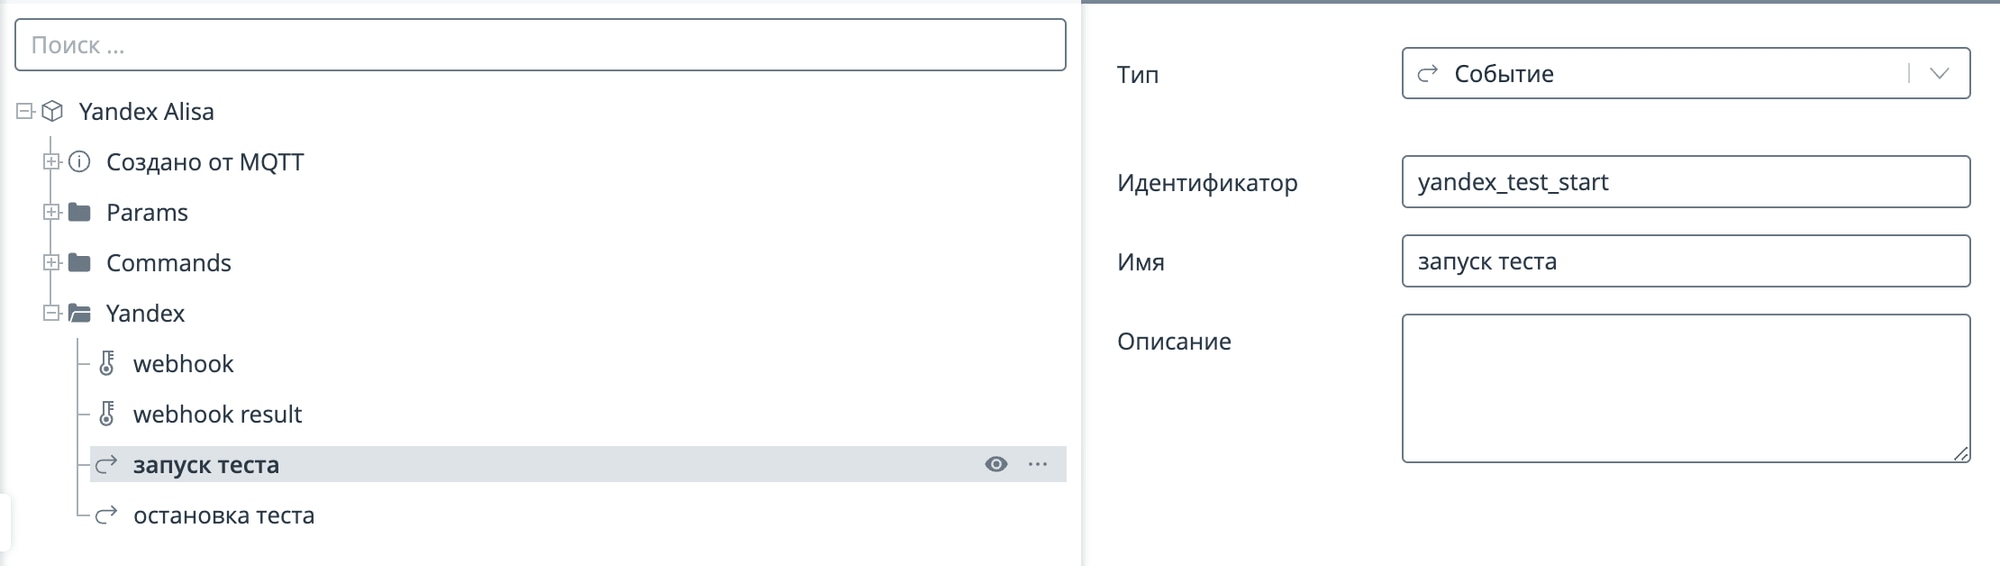The image size is (2000, 566).
Task: Click the Тип label
Action: tap(1138, 74)
